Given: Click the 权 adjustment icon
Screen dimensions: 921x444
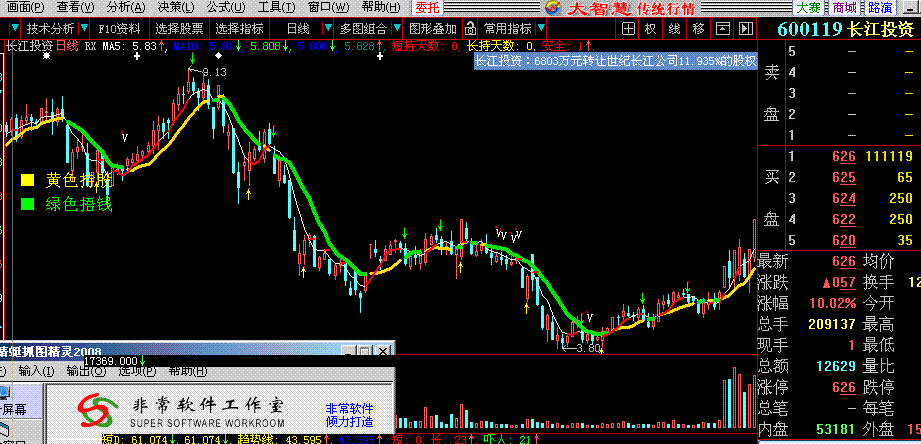Looking at the screenshot, I should (x=650, y=28).
